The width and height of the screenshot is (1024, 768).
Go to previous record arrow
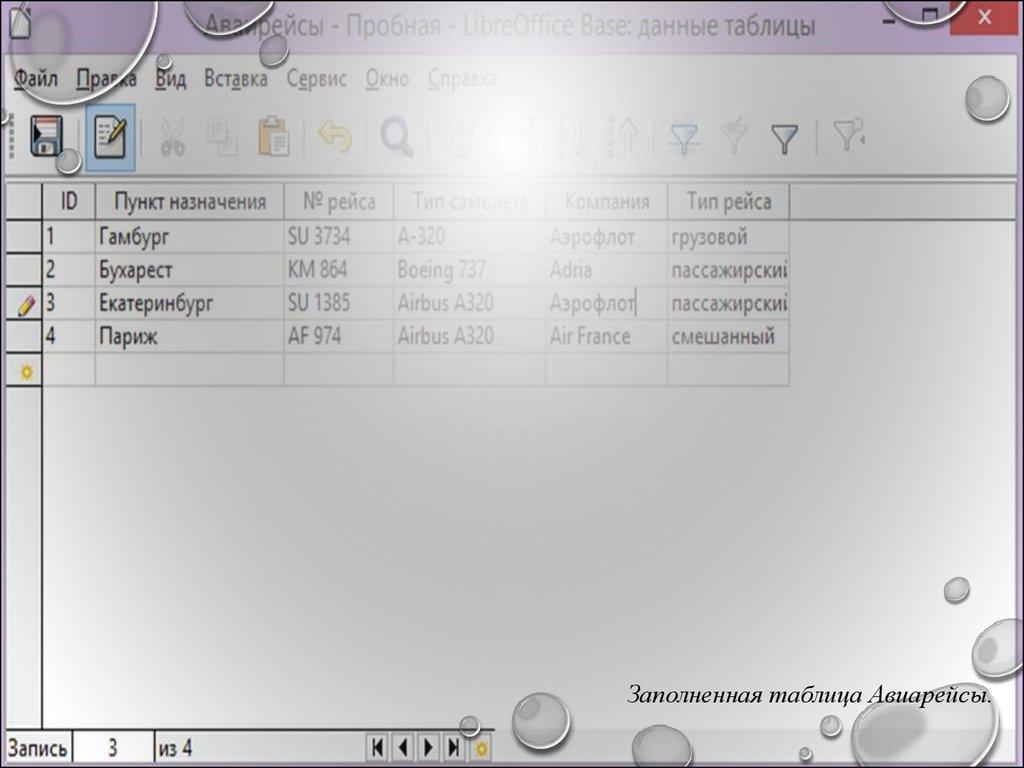coord(402,747)
